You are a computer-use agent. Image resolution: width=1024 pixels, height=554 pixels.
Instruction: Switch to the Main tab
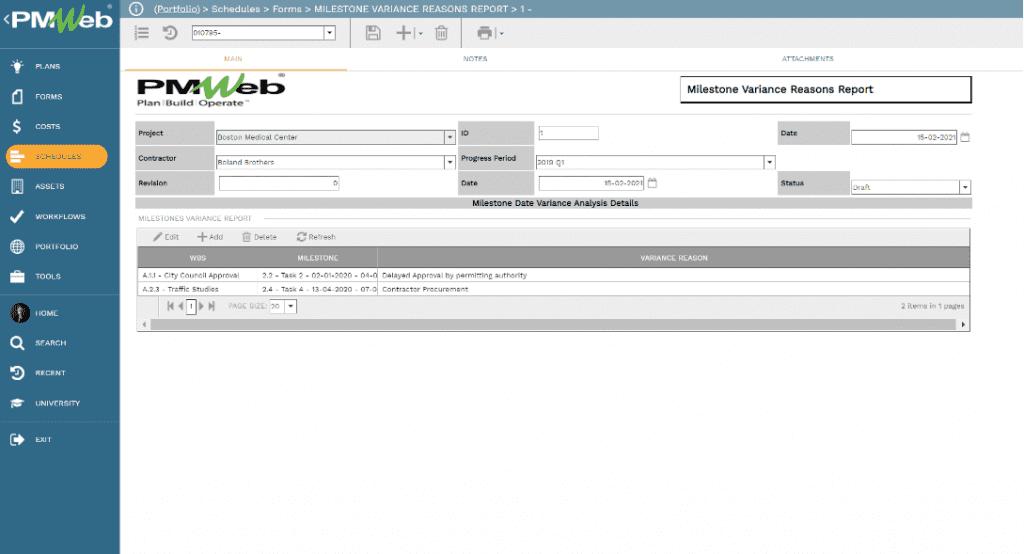pos(233,59)
